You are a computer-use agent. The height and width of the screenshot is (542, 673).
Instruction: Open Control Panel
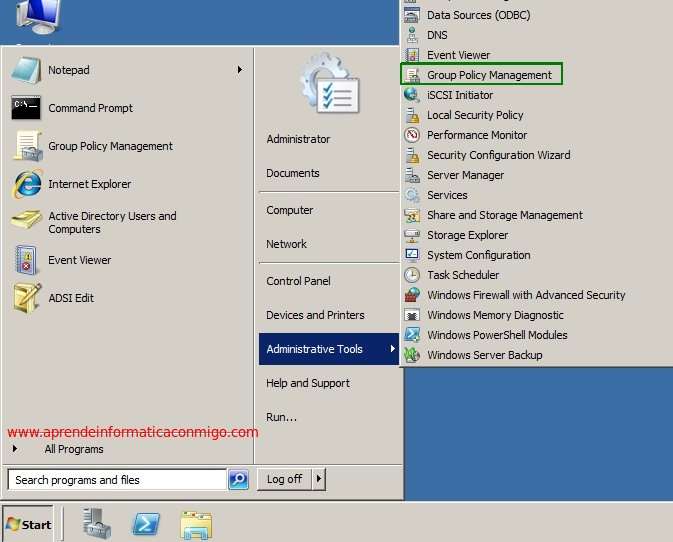tap(298, 281)
